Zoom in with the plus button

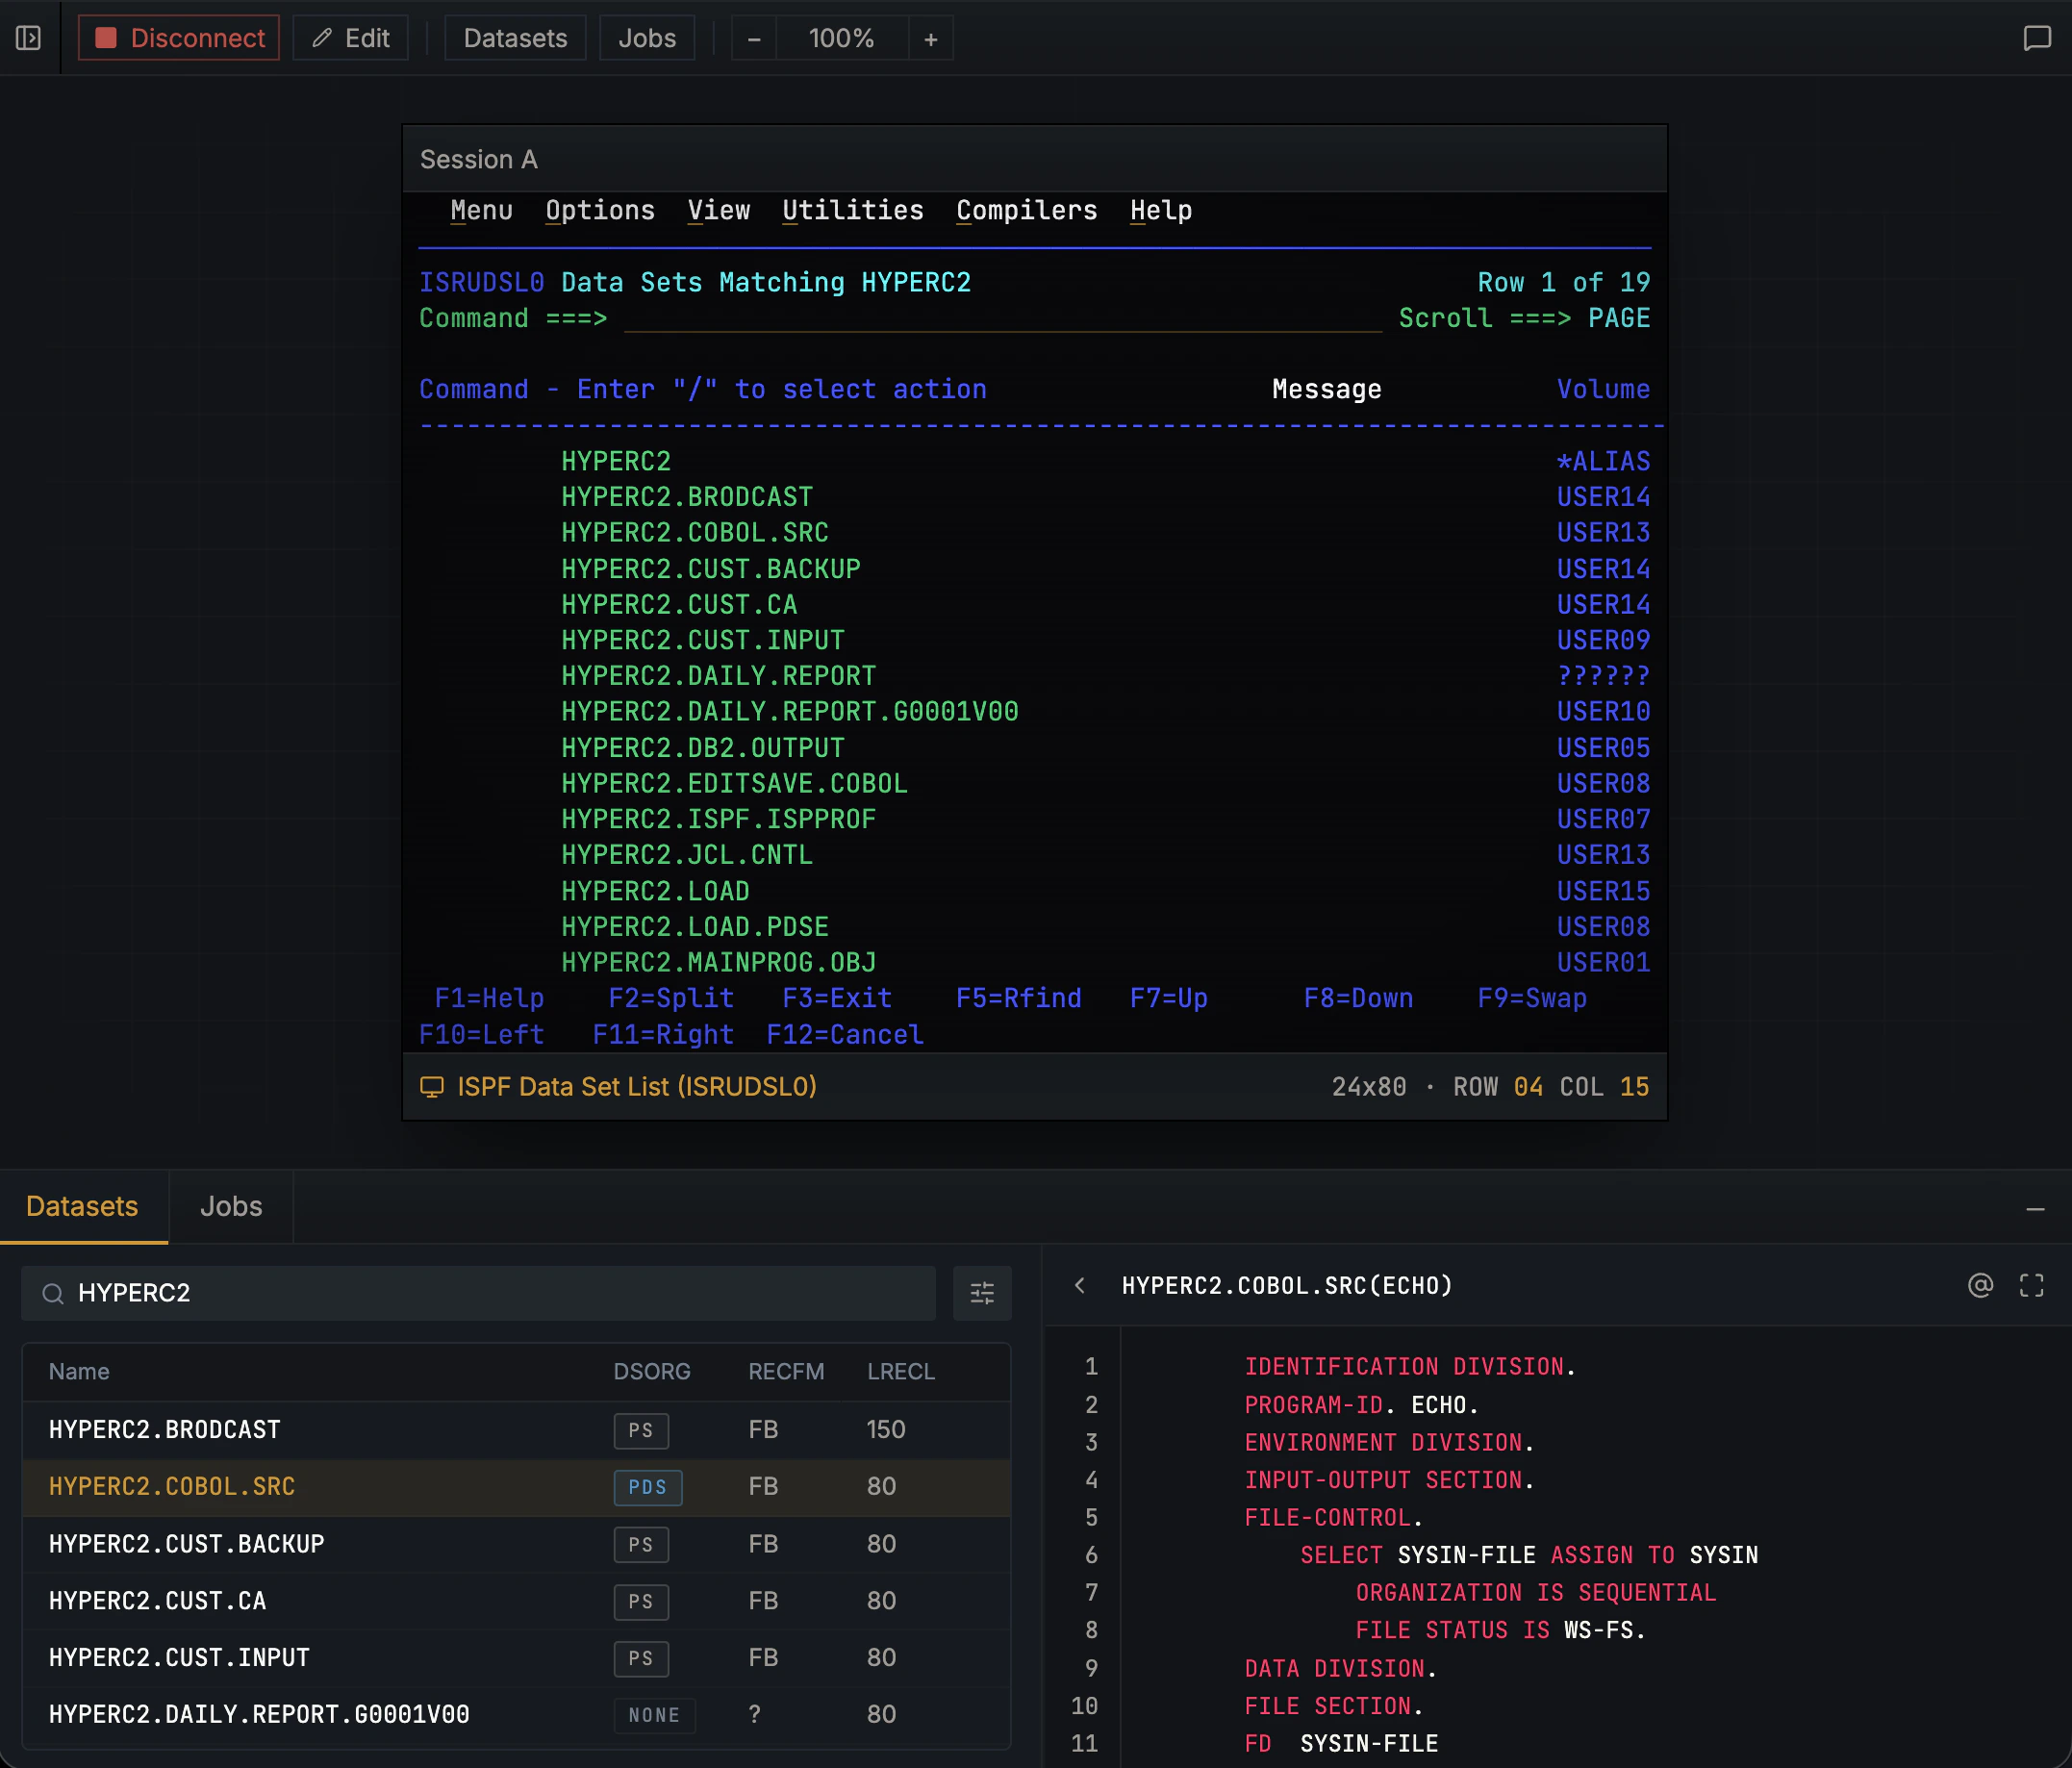tap(931, 39)
